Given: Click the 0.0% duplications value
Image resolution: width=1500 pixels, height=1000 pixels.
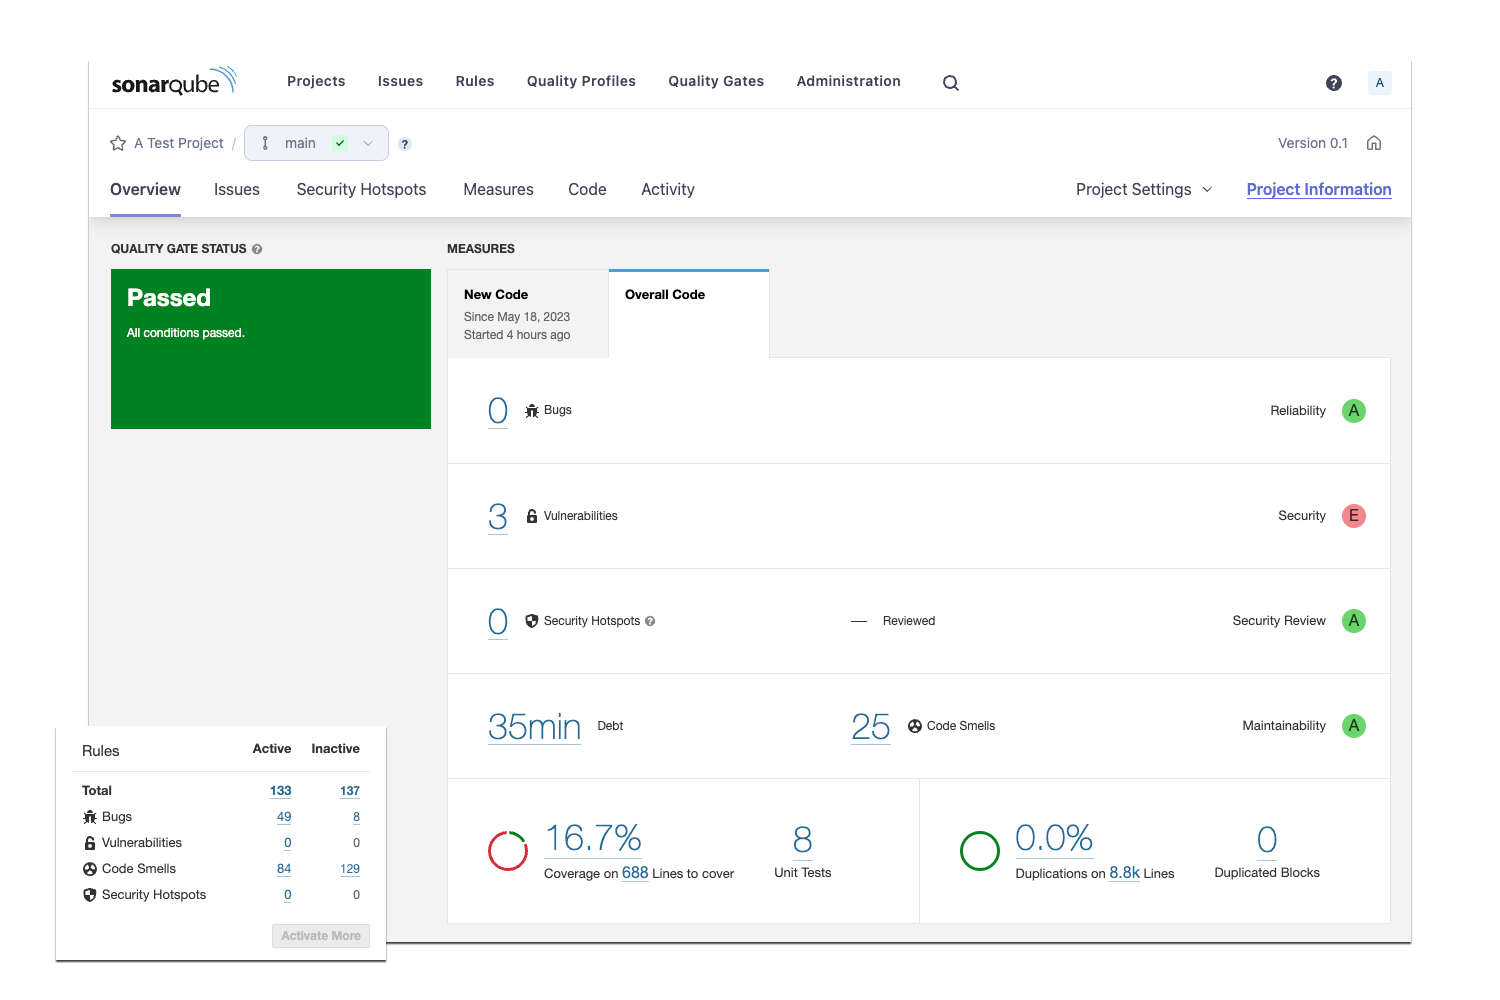Looking at the screenshot, I should [x=1054, y=838].
